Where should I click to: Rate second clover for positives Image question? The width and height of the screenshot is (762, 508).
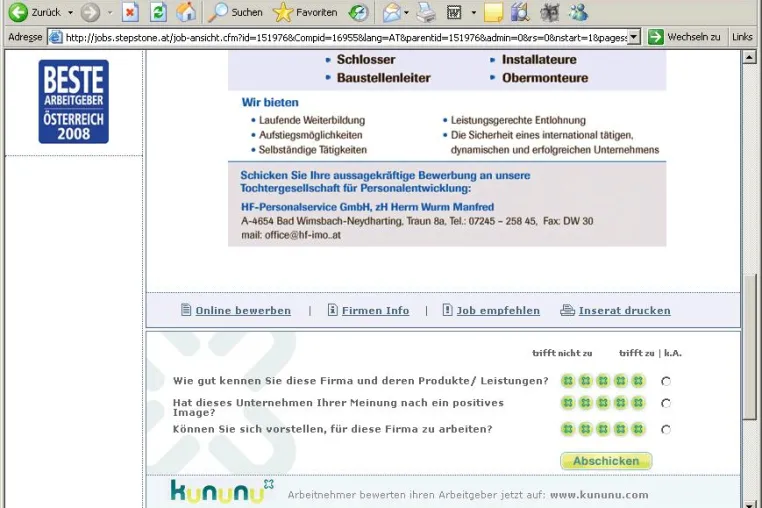click(x=586, y=403)
